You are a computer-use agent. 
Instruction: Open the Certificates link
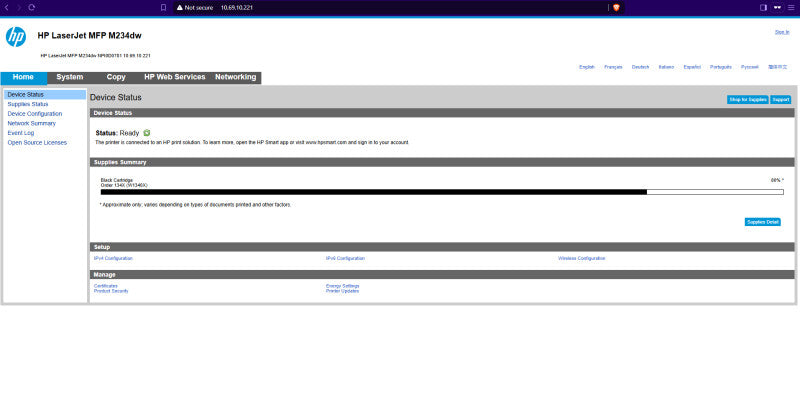106,286
